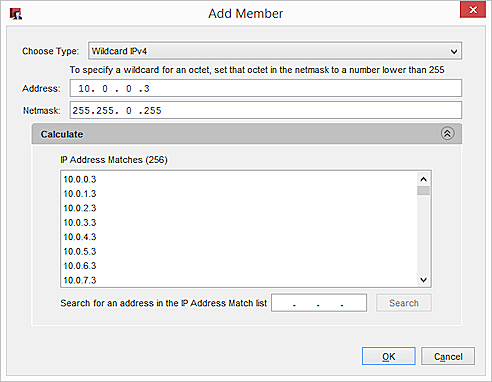The height and width of the screenshot is (382, 492).
Task: Select 10.0.1.3 in the matches list
Action: click(80, 194)
